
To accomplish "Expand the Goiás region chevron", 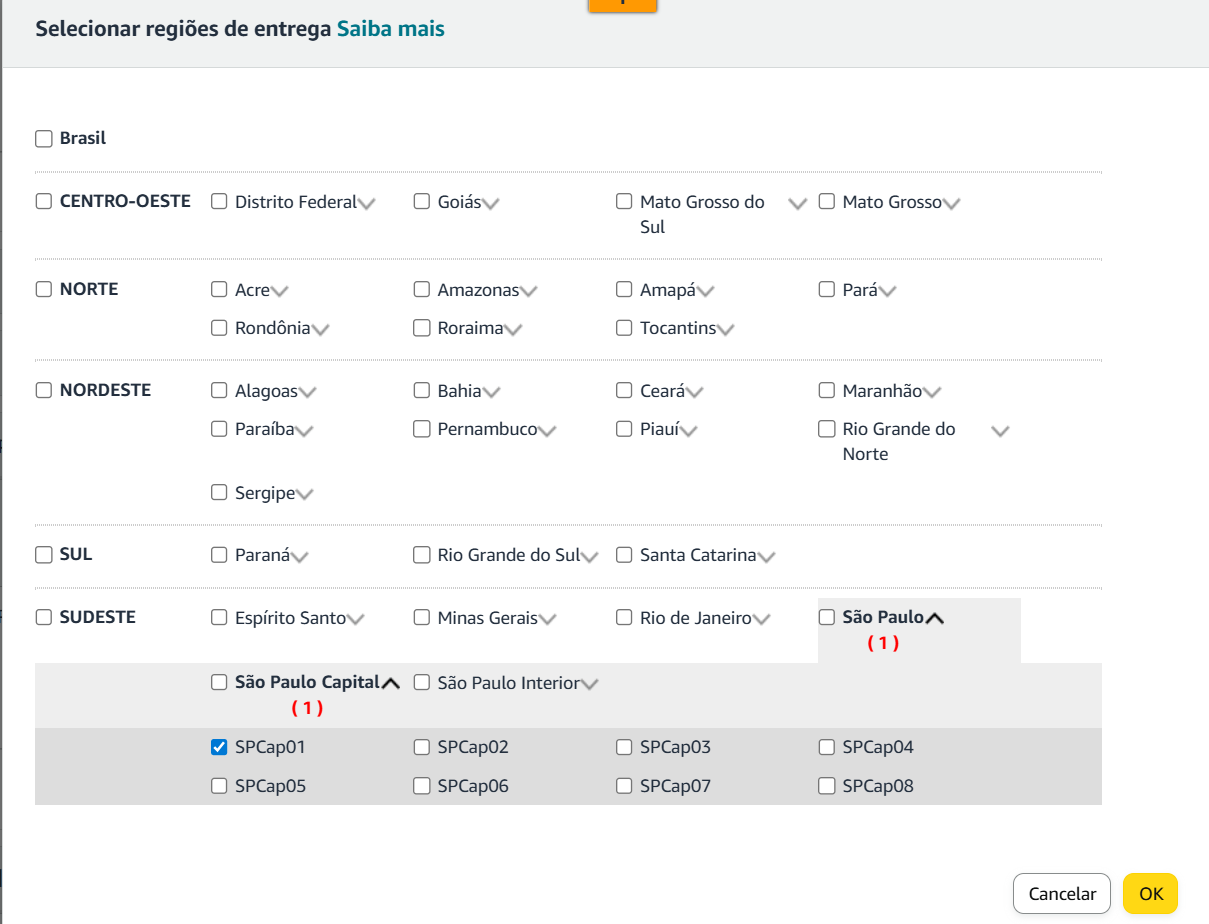I will 490,204.
